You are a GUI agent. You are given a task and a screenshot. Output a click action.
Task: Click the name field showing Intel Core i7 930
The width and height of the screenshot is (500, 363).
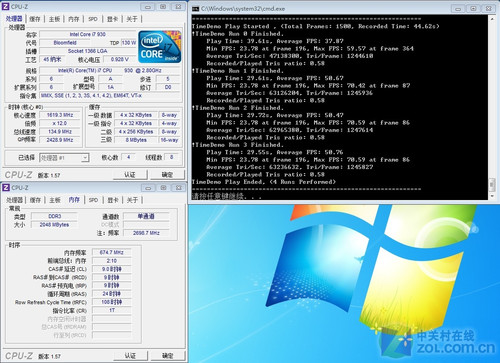tap(88, 34)
